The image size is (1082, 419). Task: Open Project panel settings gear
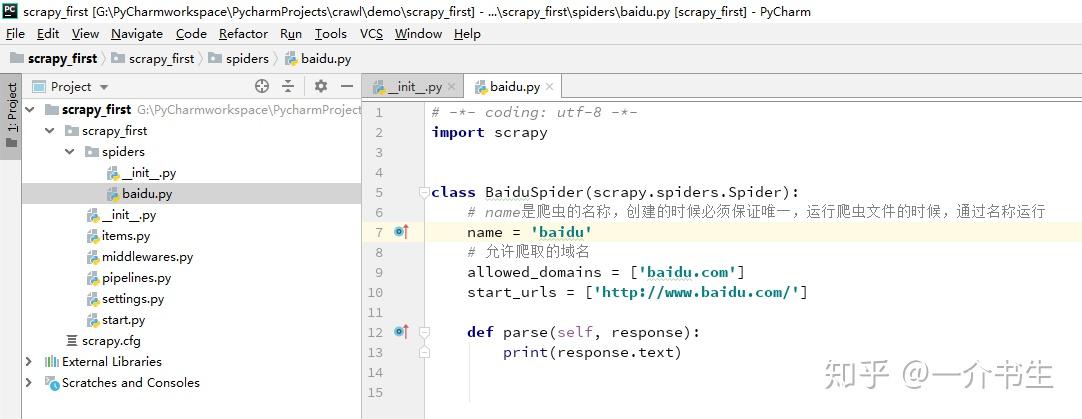pyautogui.click(x=321, y=86)
